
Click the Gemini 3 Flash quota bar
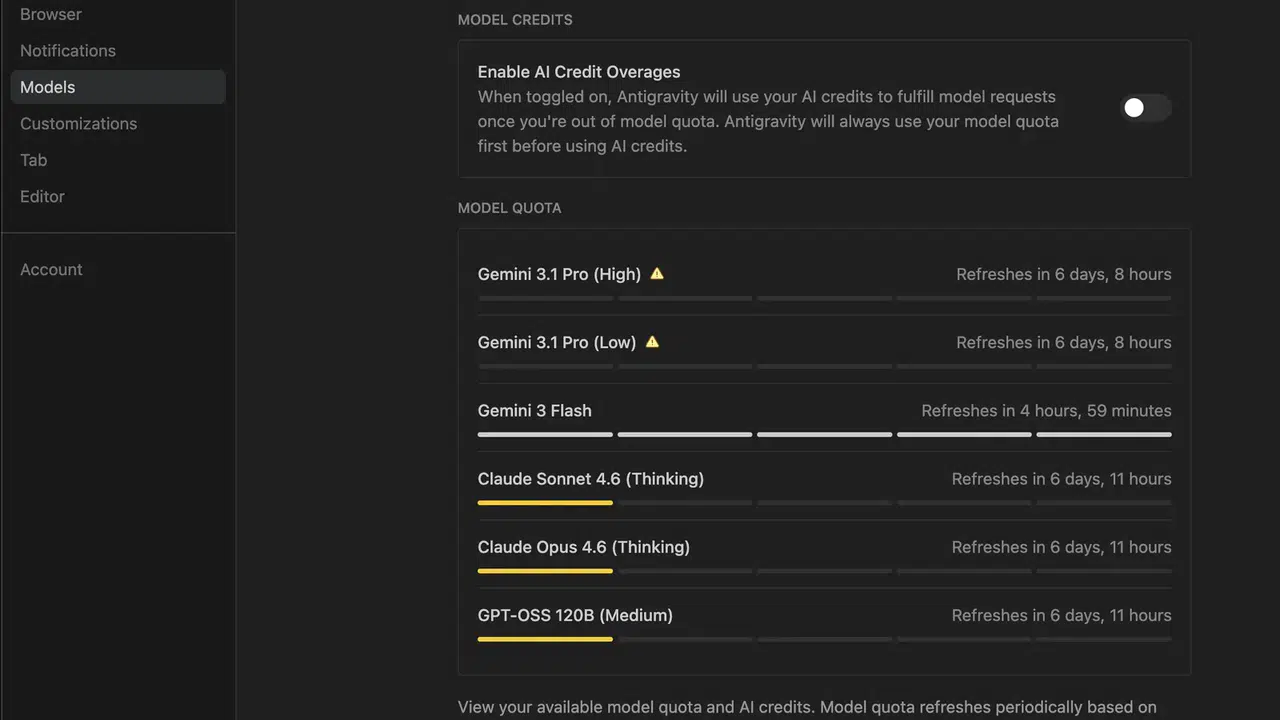(824, 434)
